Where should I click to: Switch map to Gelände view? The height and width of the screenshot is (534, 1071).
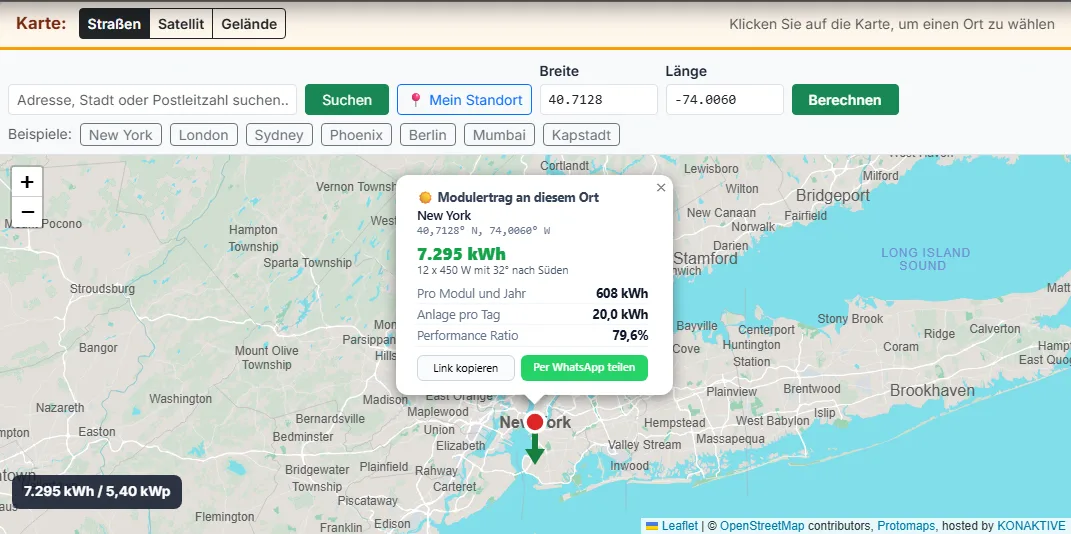tap(249, 24)
